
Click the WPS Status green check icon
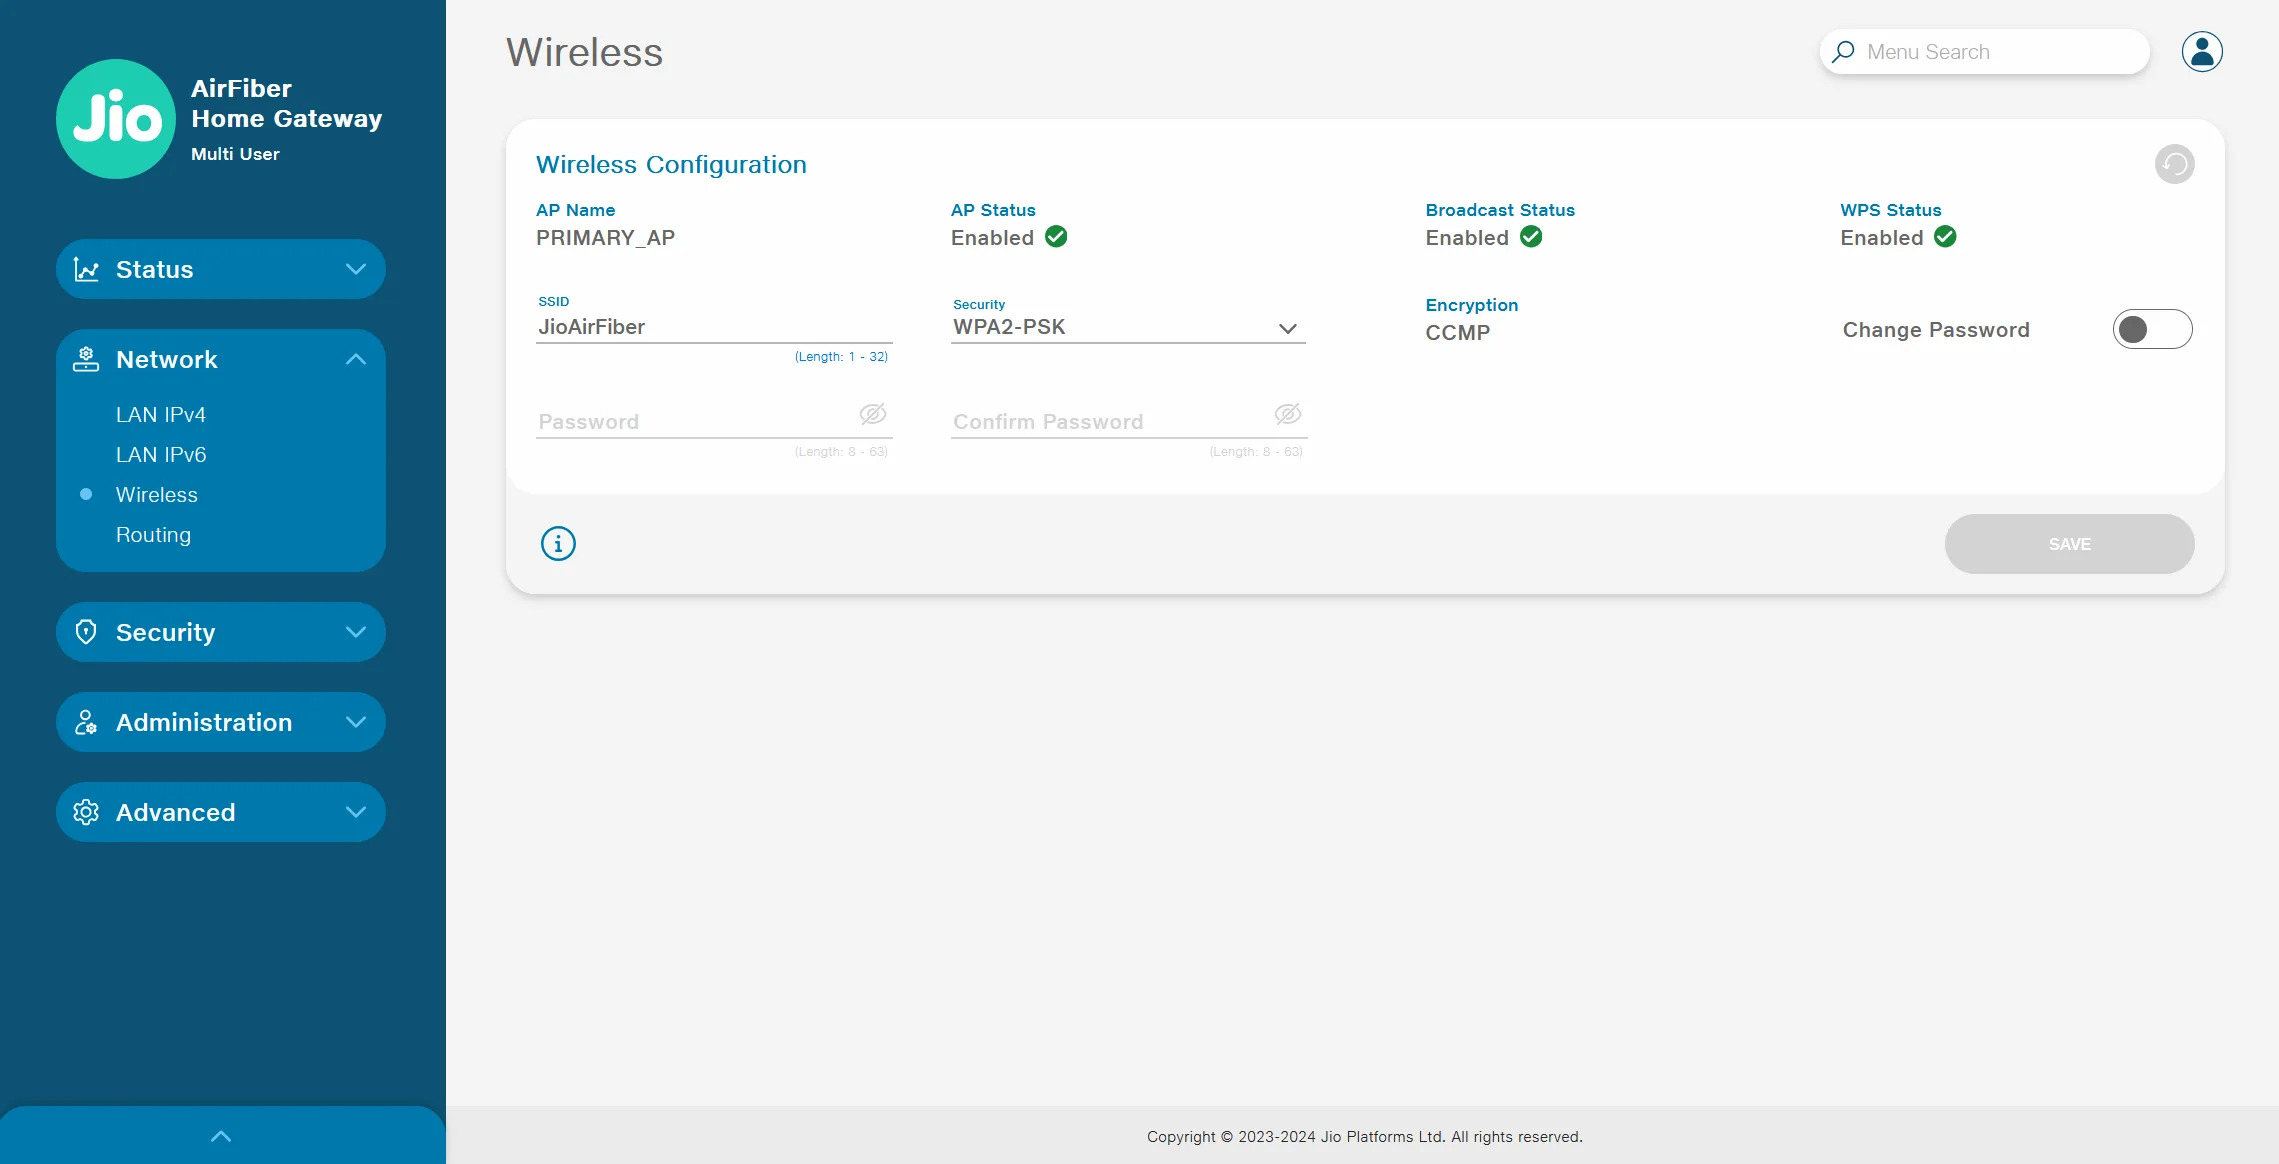[1945, 237]
